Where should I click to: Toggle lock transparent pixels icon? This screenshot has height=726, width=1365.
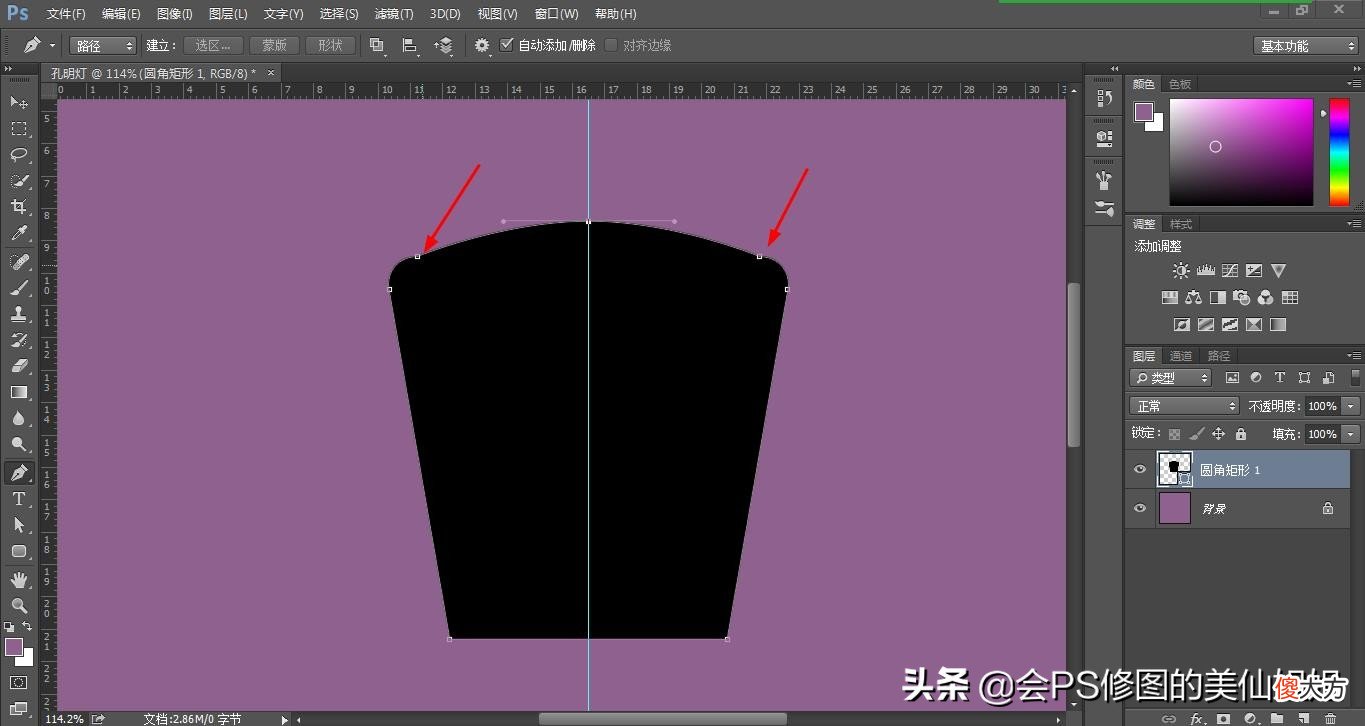1174,434
